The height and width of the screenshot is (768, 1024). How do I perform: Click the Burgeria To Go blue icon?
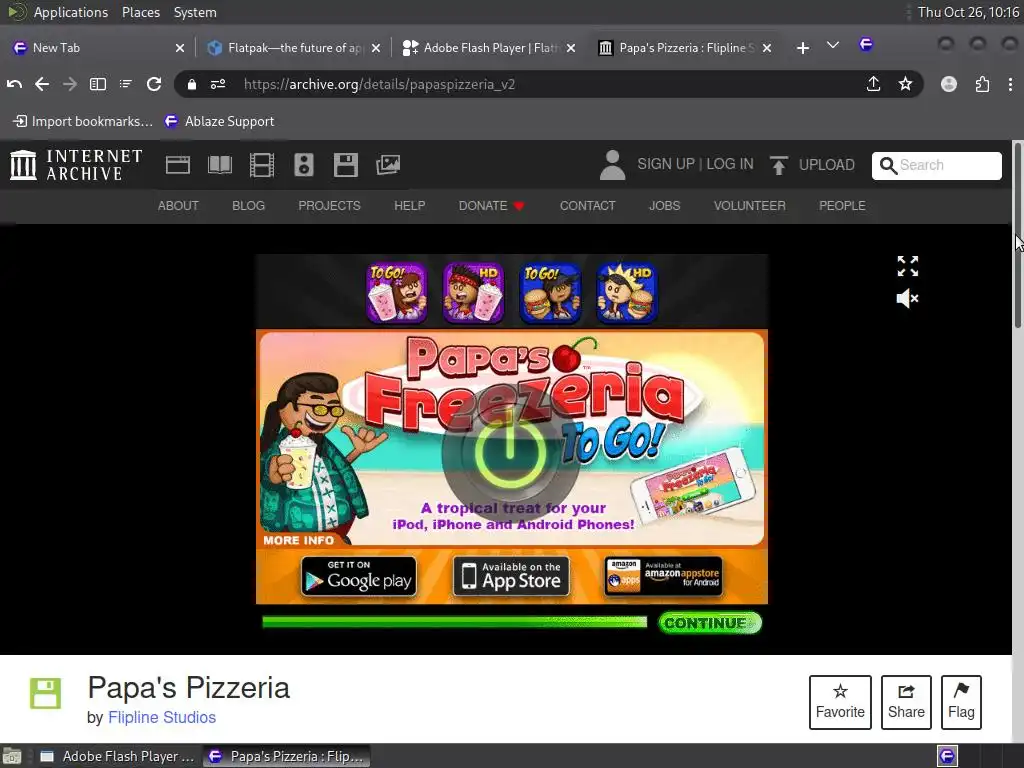coord(550,293)
